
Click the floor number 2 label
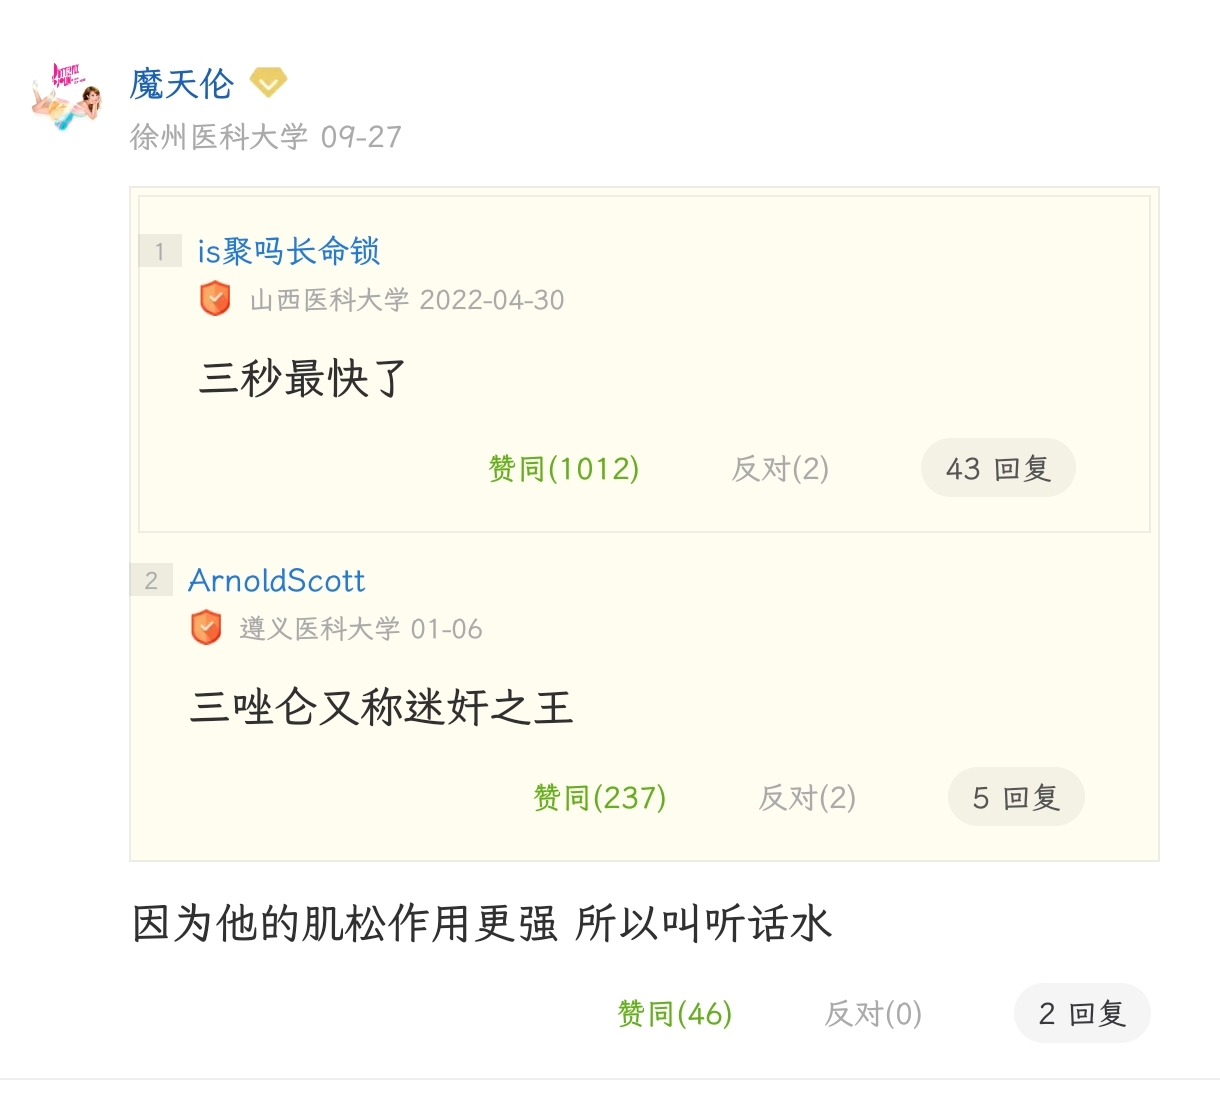151,581
